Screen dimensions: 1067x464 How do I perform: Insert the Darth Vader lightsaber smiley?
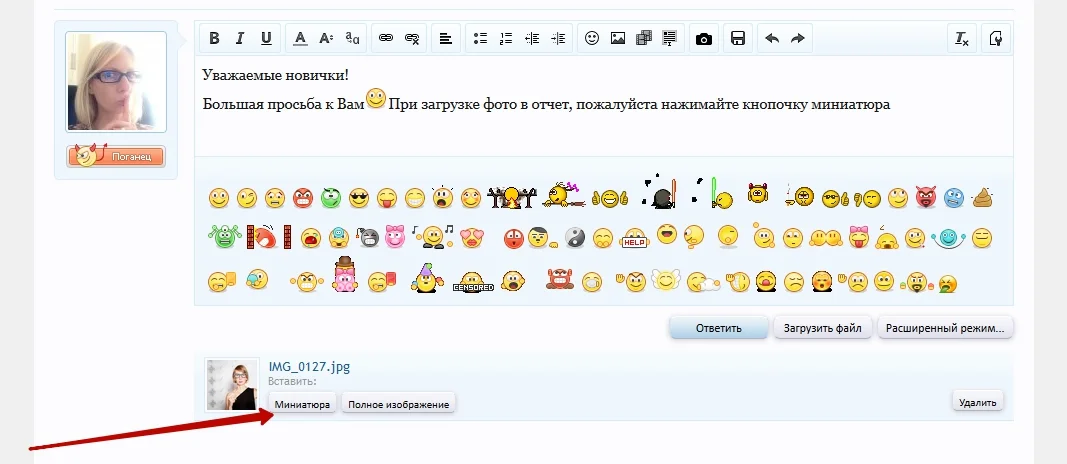click(659, 193)
